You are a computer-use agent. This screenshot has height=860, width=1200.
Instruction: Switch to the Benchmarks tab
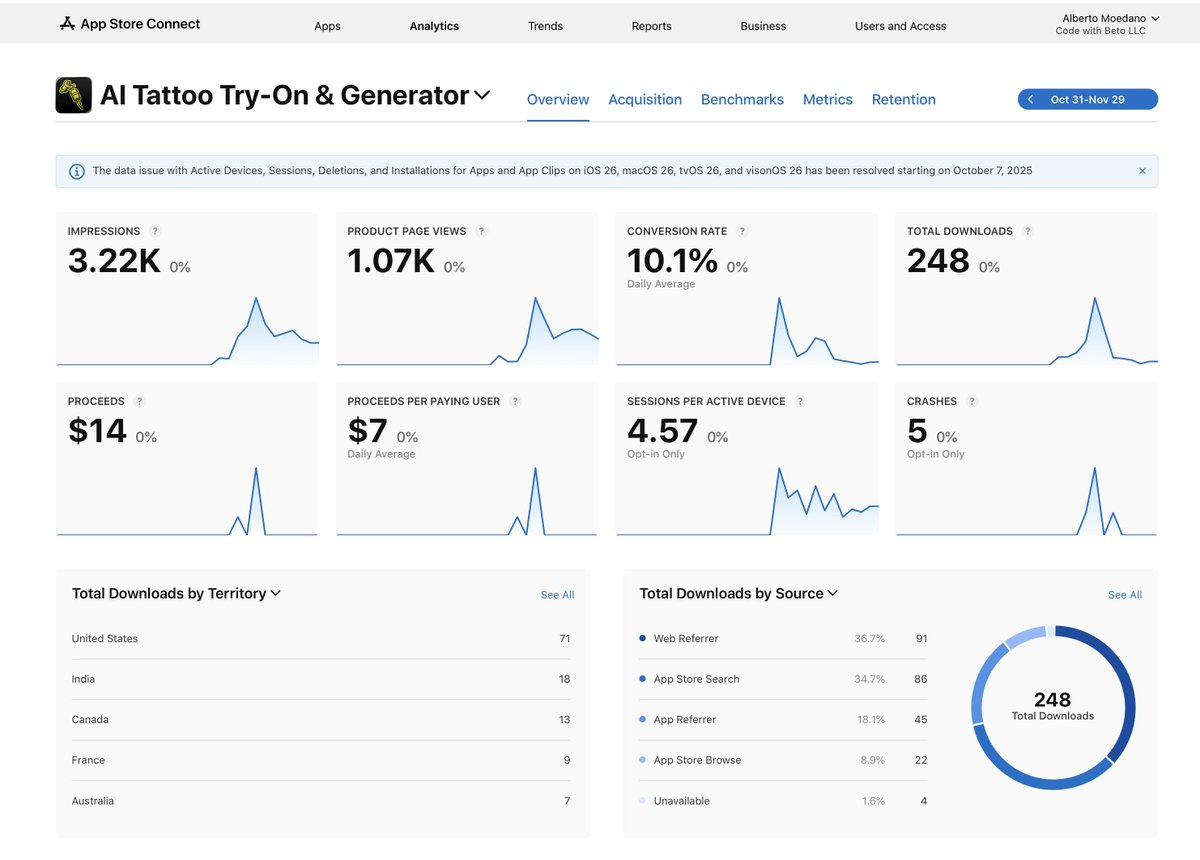(x=742, y=99)
